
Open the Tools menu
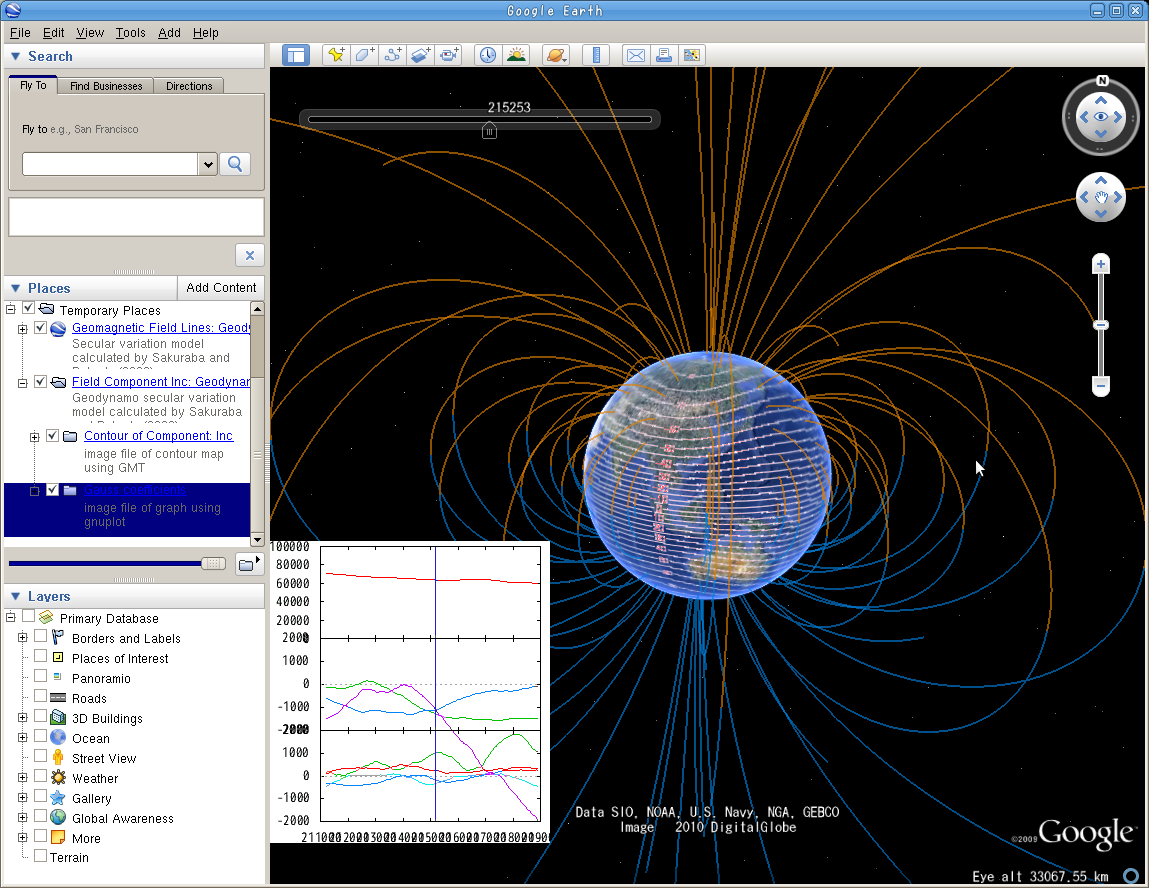coord(130,33)
